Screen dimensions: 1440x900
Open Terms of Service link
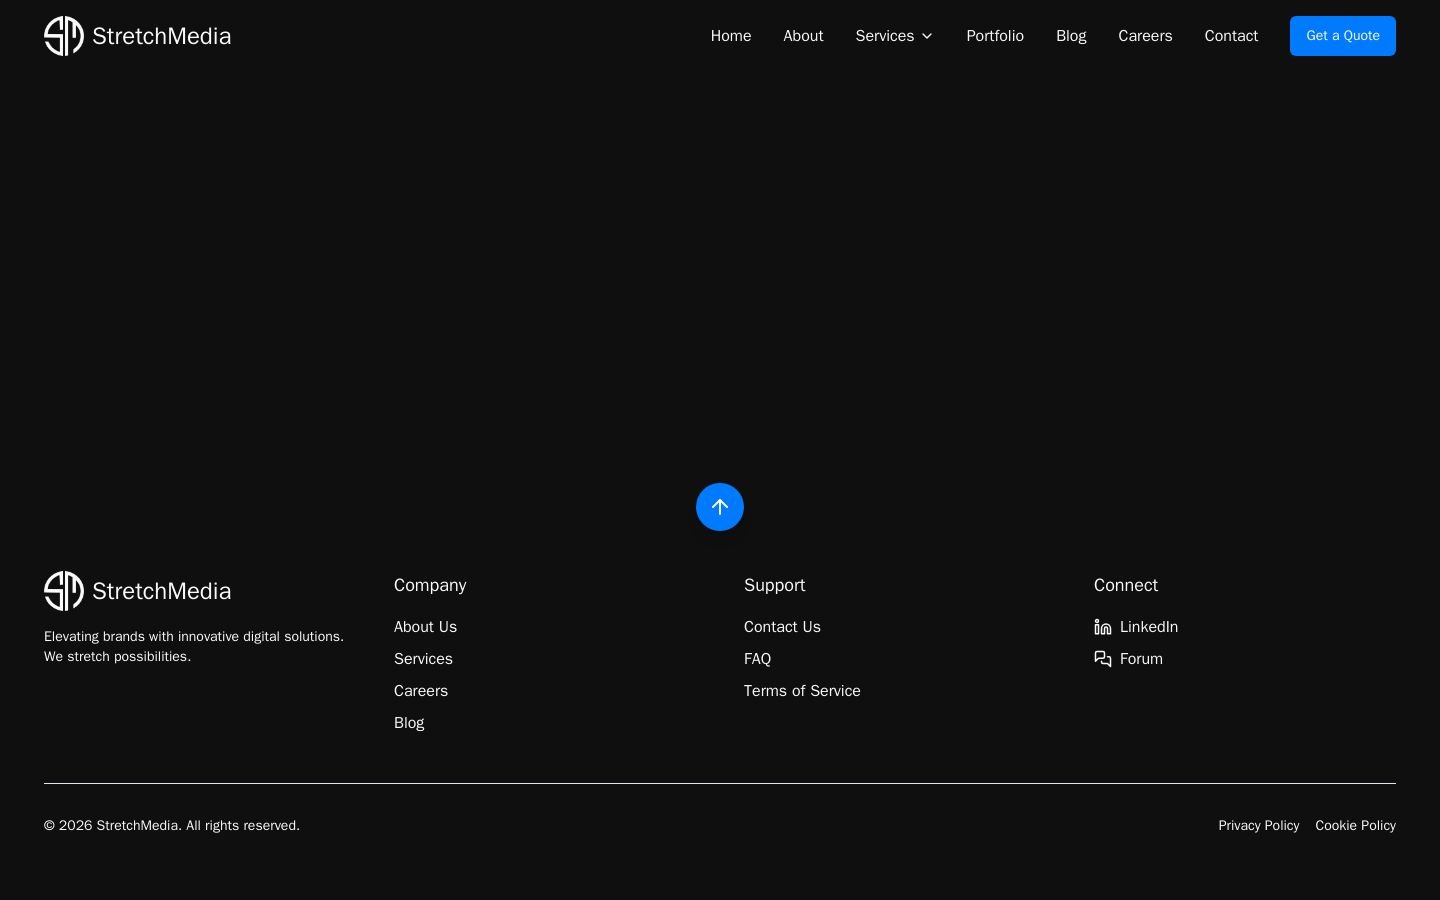[802, 691]
